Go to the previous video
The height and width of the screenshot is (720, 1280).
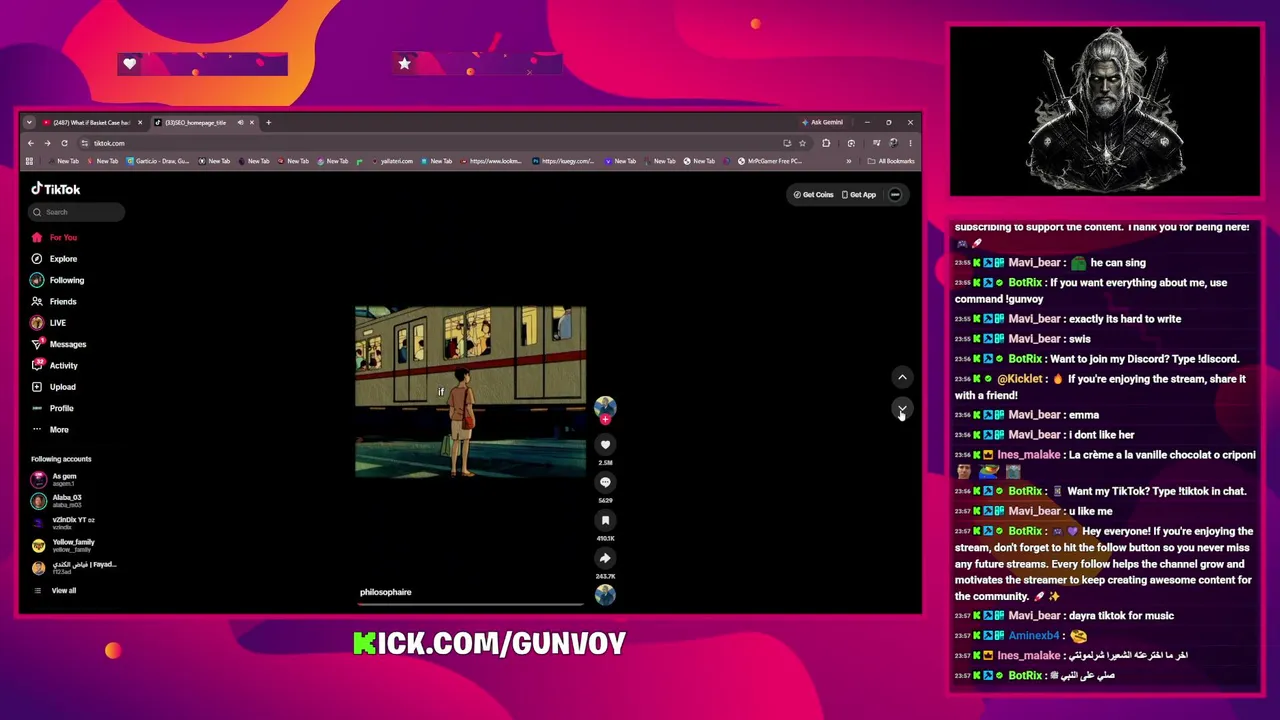[902, 378]
